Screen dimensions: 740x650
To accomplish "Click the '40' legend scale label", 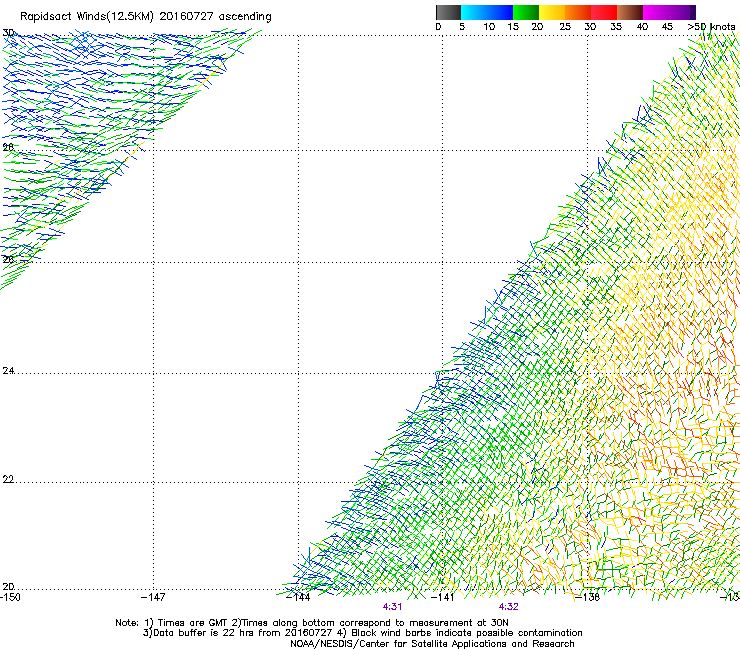I will [x=642, y=27].
